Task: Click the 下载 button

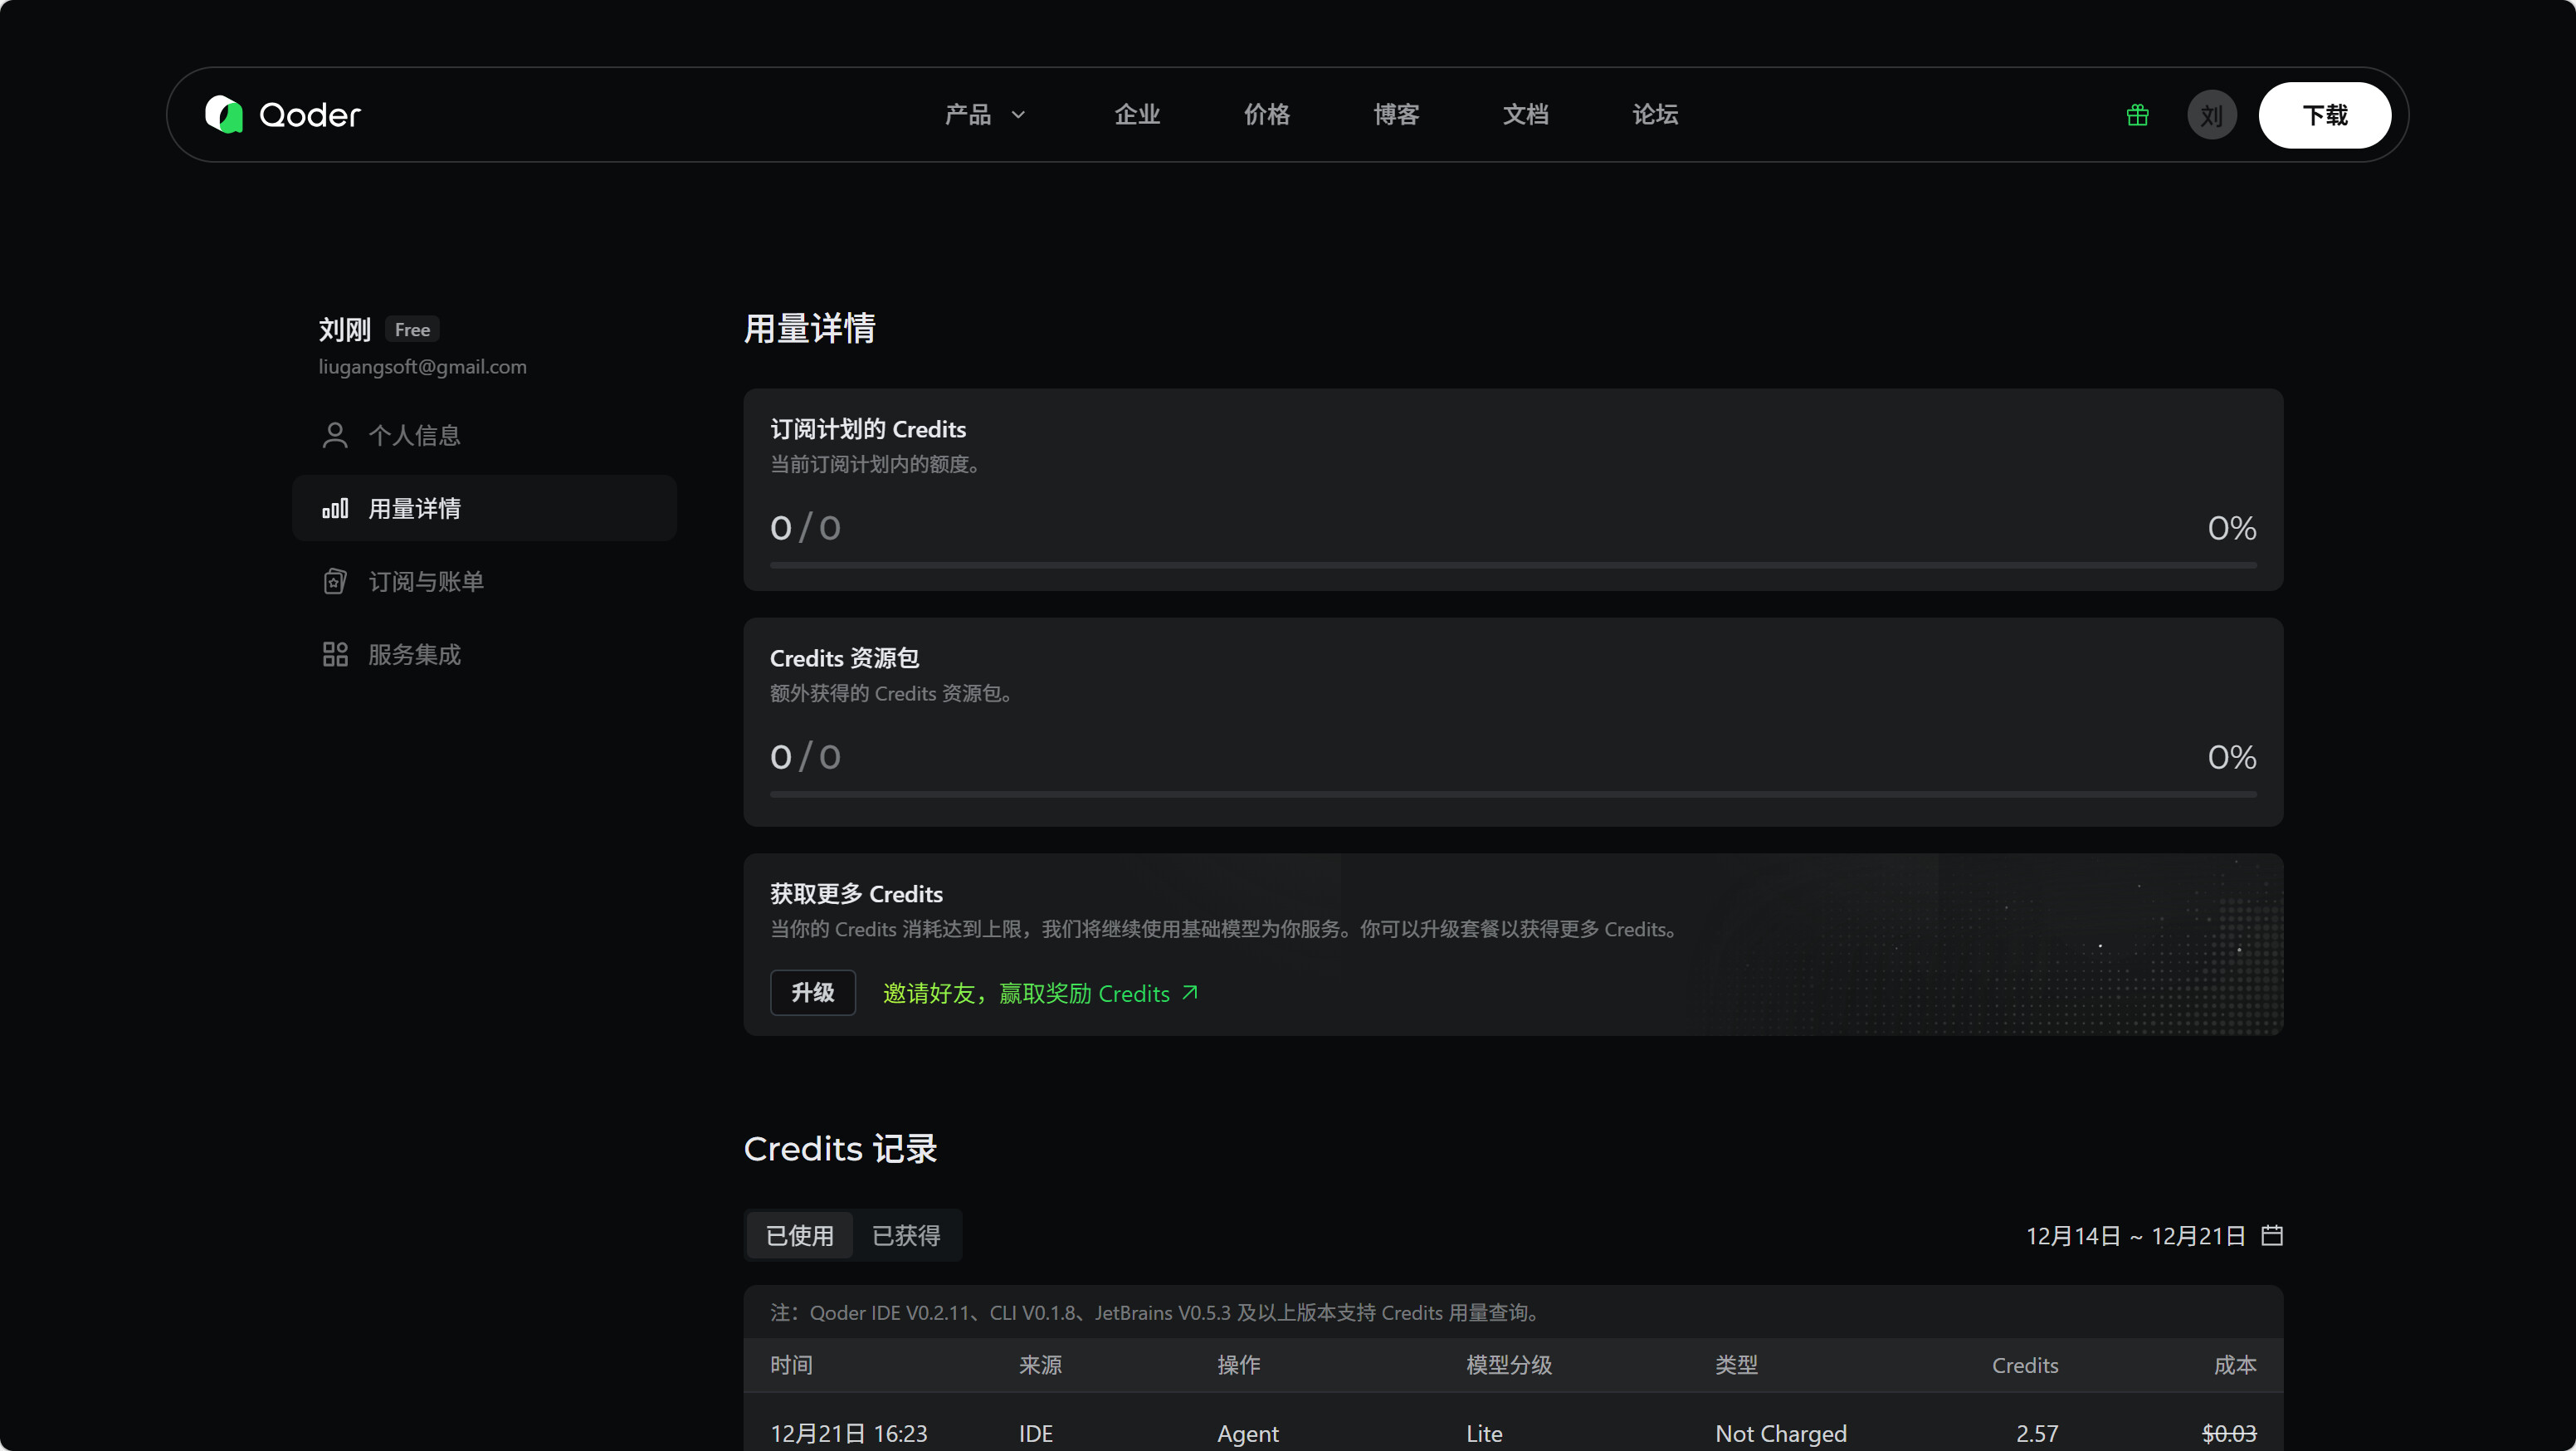Action: [2324, 115]
